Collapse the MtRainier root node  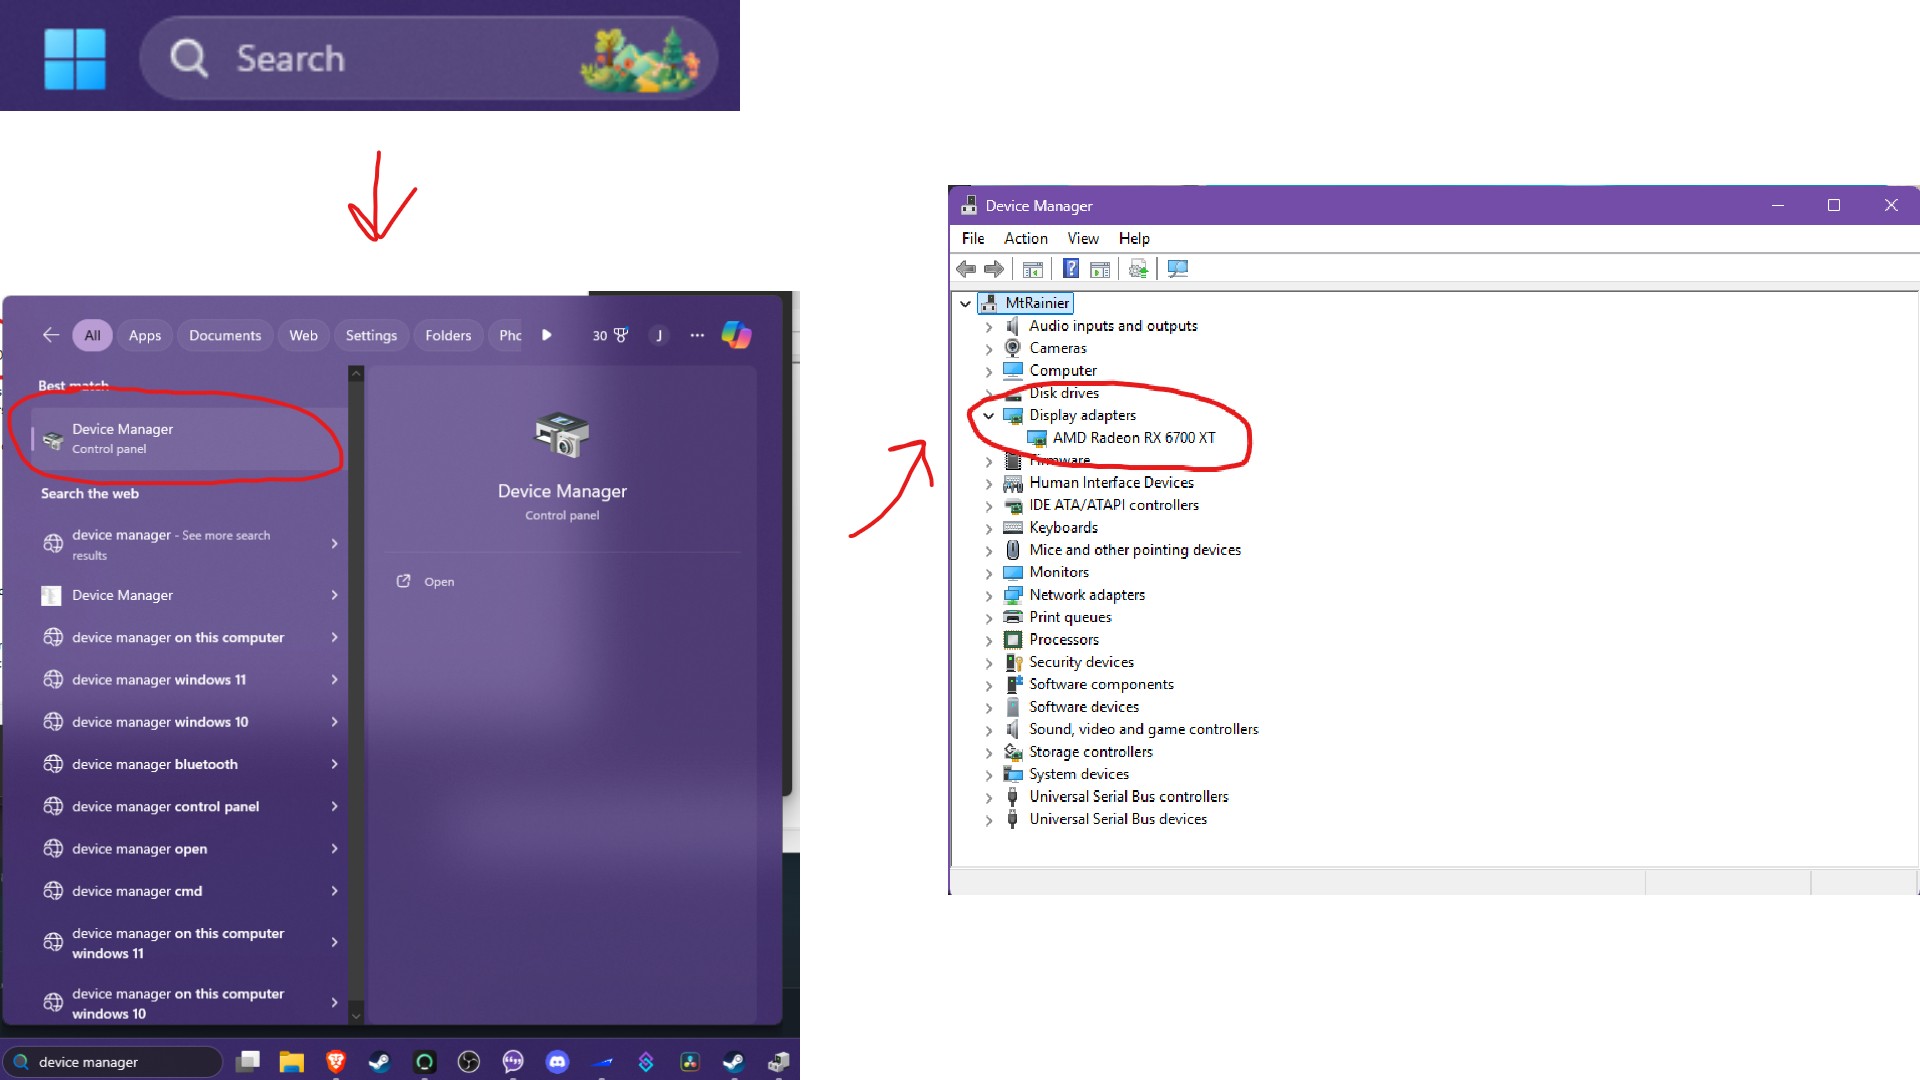(x=965, y=303)
